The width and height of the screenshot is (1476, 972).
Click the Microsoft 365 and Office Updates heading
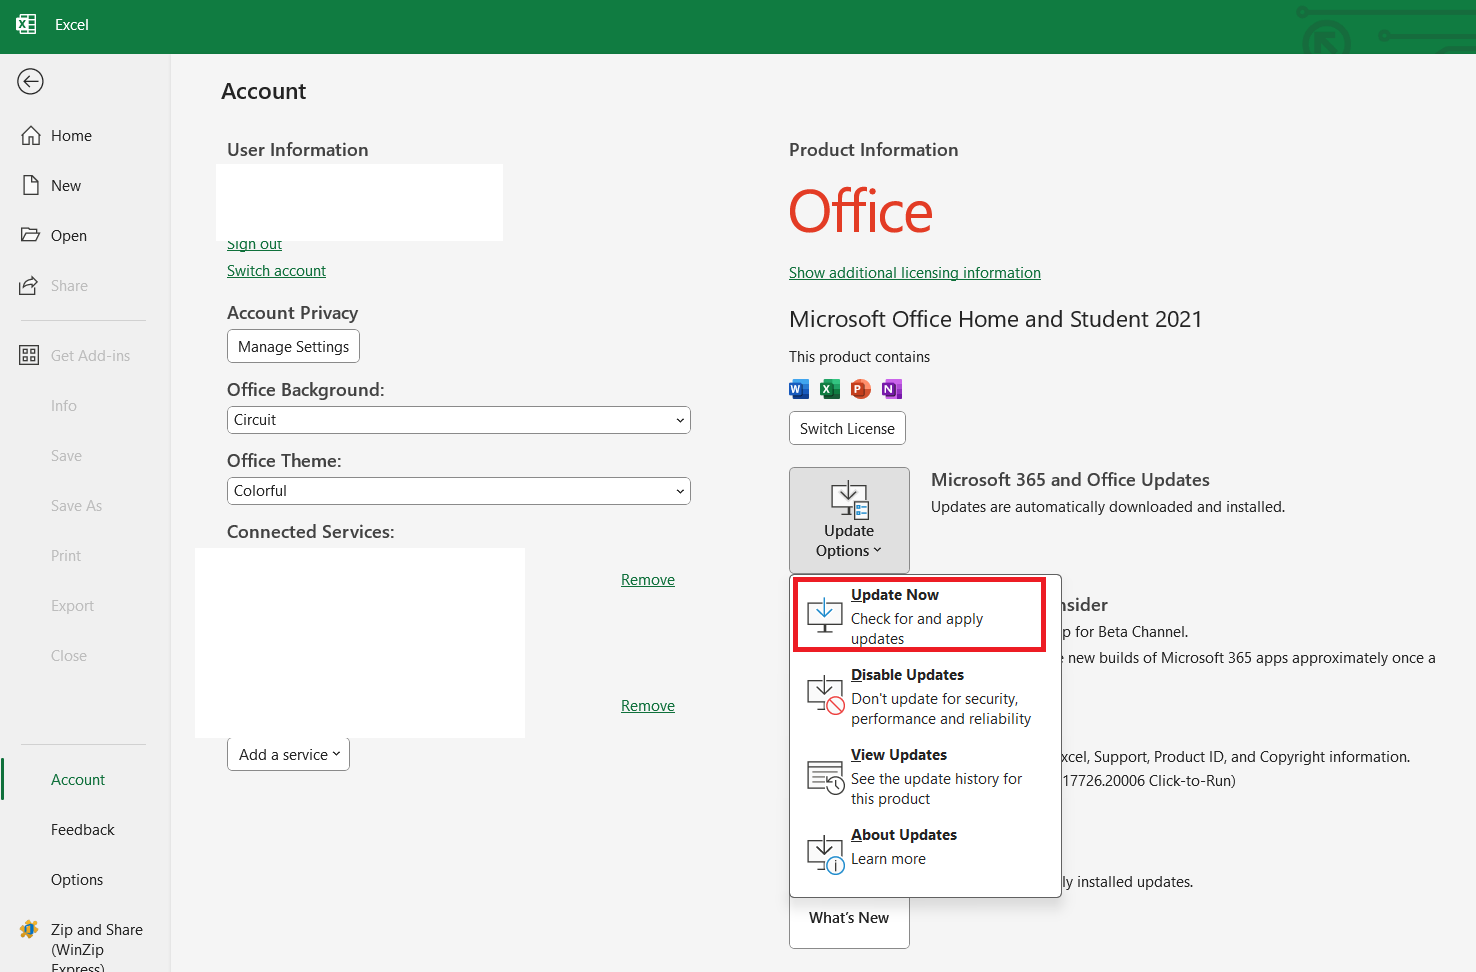(x=1070, y=480)
